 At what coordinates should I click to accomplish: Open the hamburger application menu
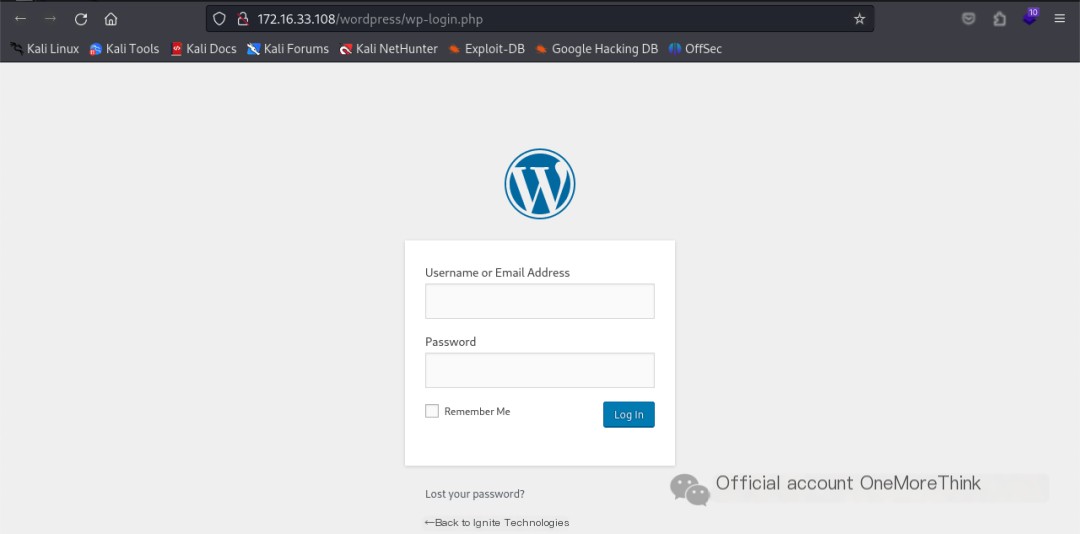pyautogui.click(x=1059, y=19)
